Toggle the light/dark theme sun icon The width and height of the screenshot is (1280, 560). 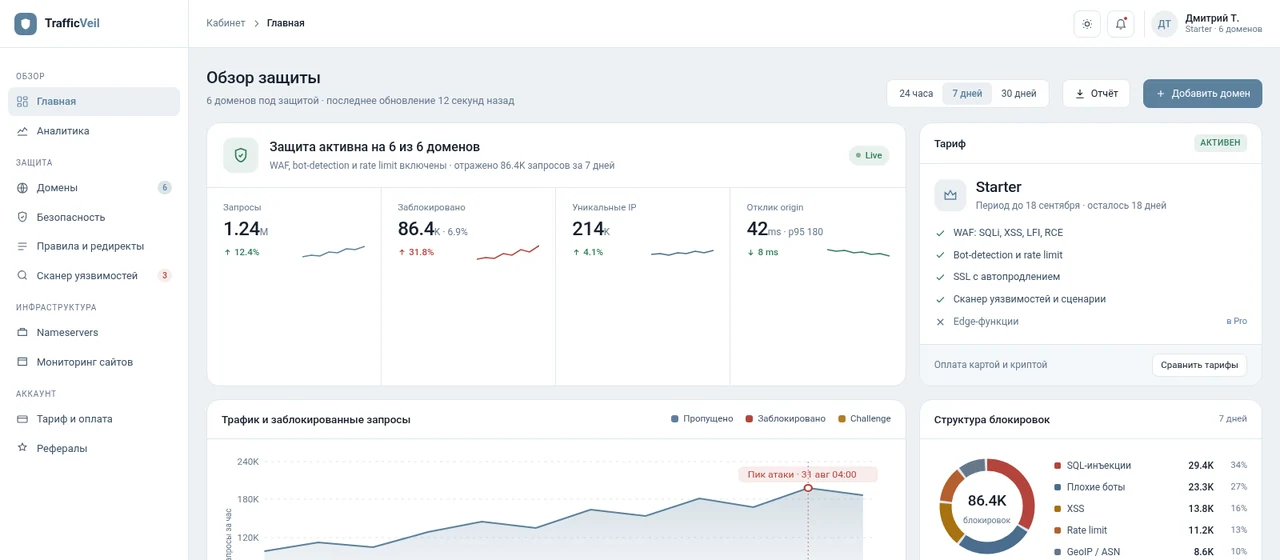pyautogui.click(x=1087, y=24)
